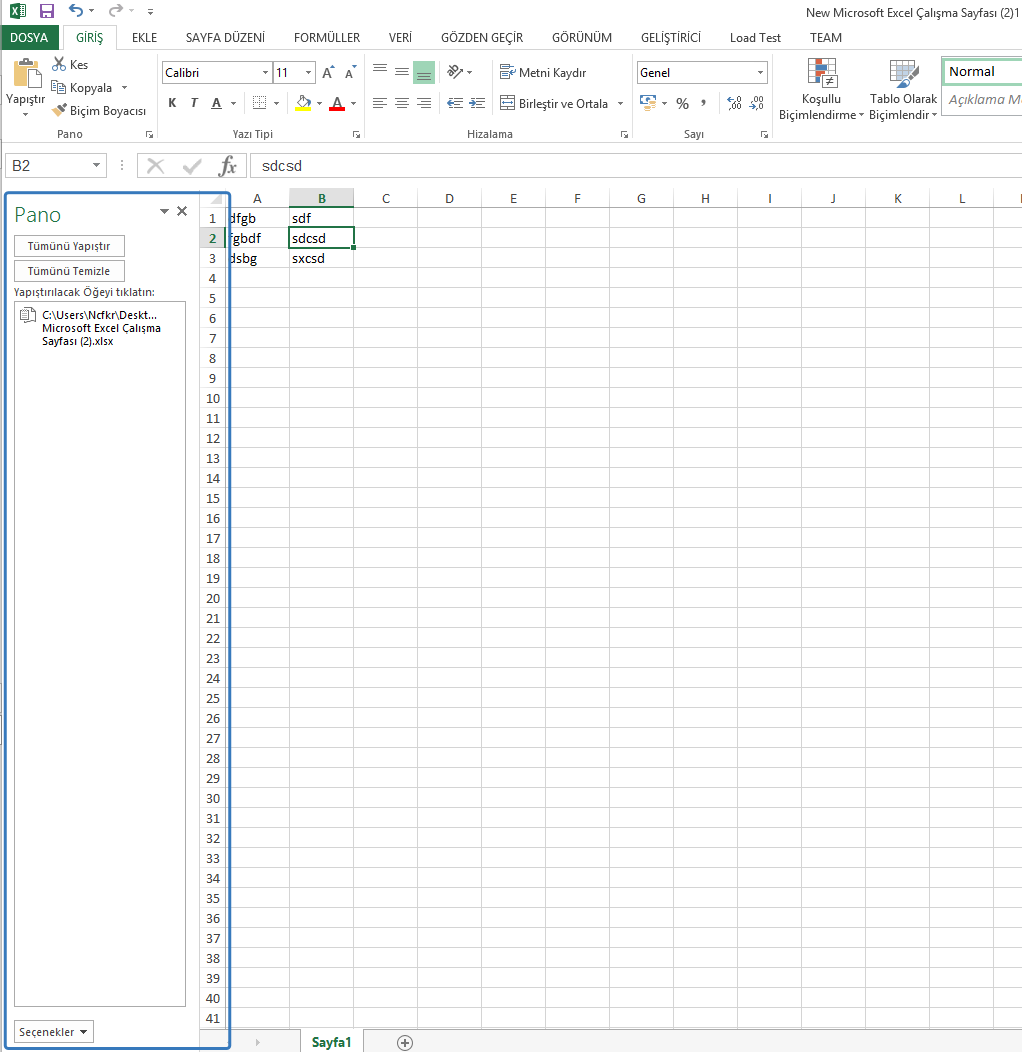The image size is (1022, 1052).
Task: Merge cells with Birleştir ve Ortala
Action: [556, 103]
